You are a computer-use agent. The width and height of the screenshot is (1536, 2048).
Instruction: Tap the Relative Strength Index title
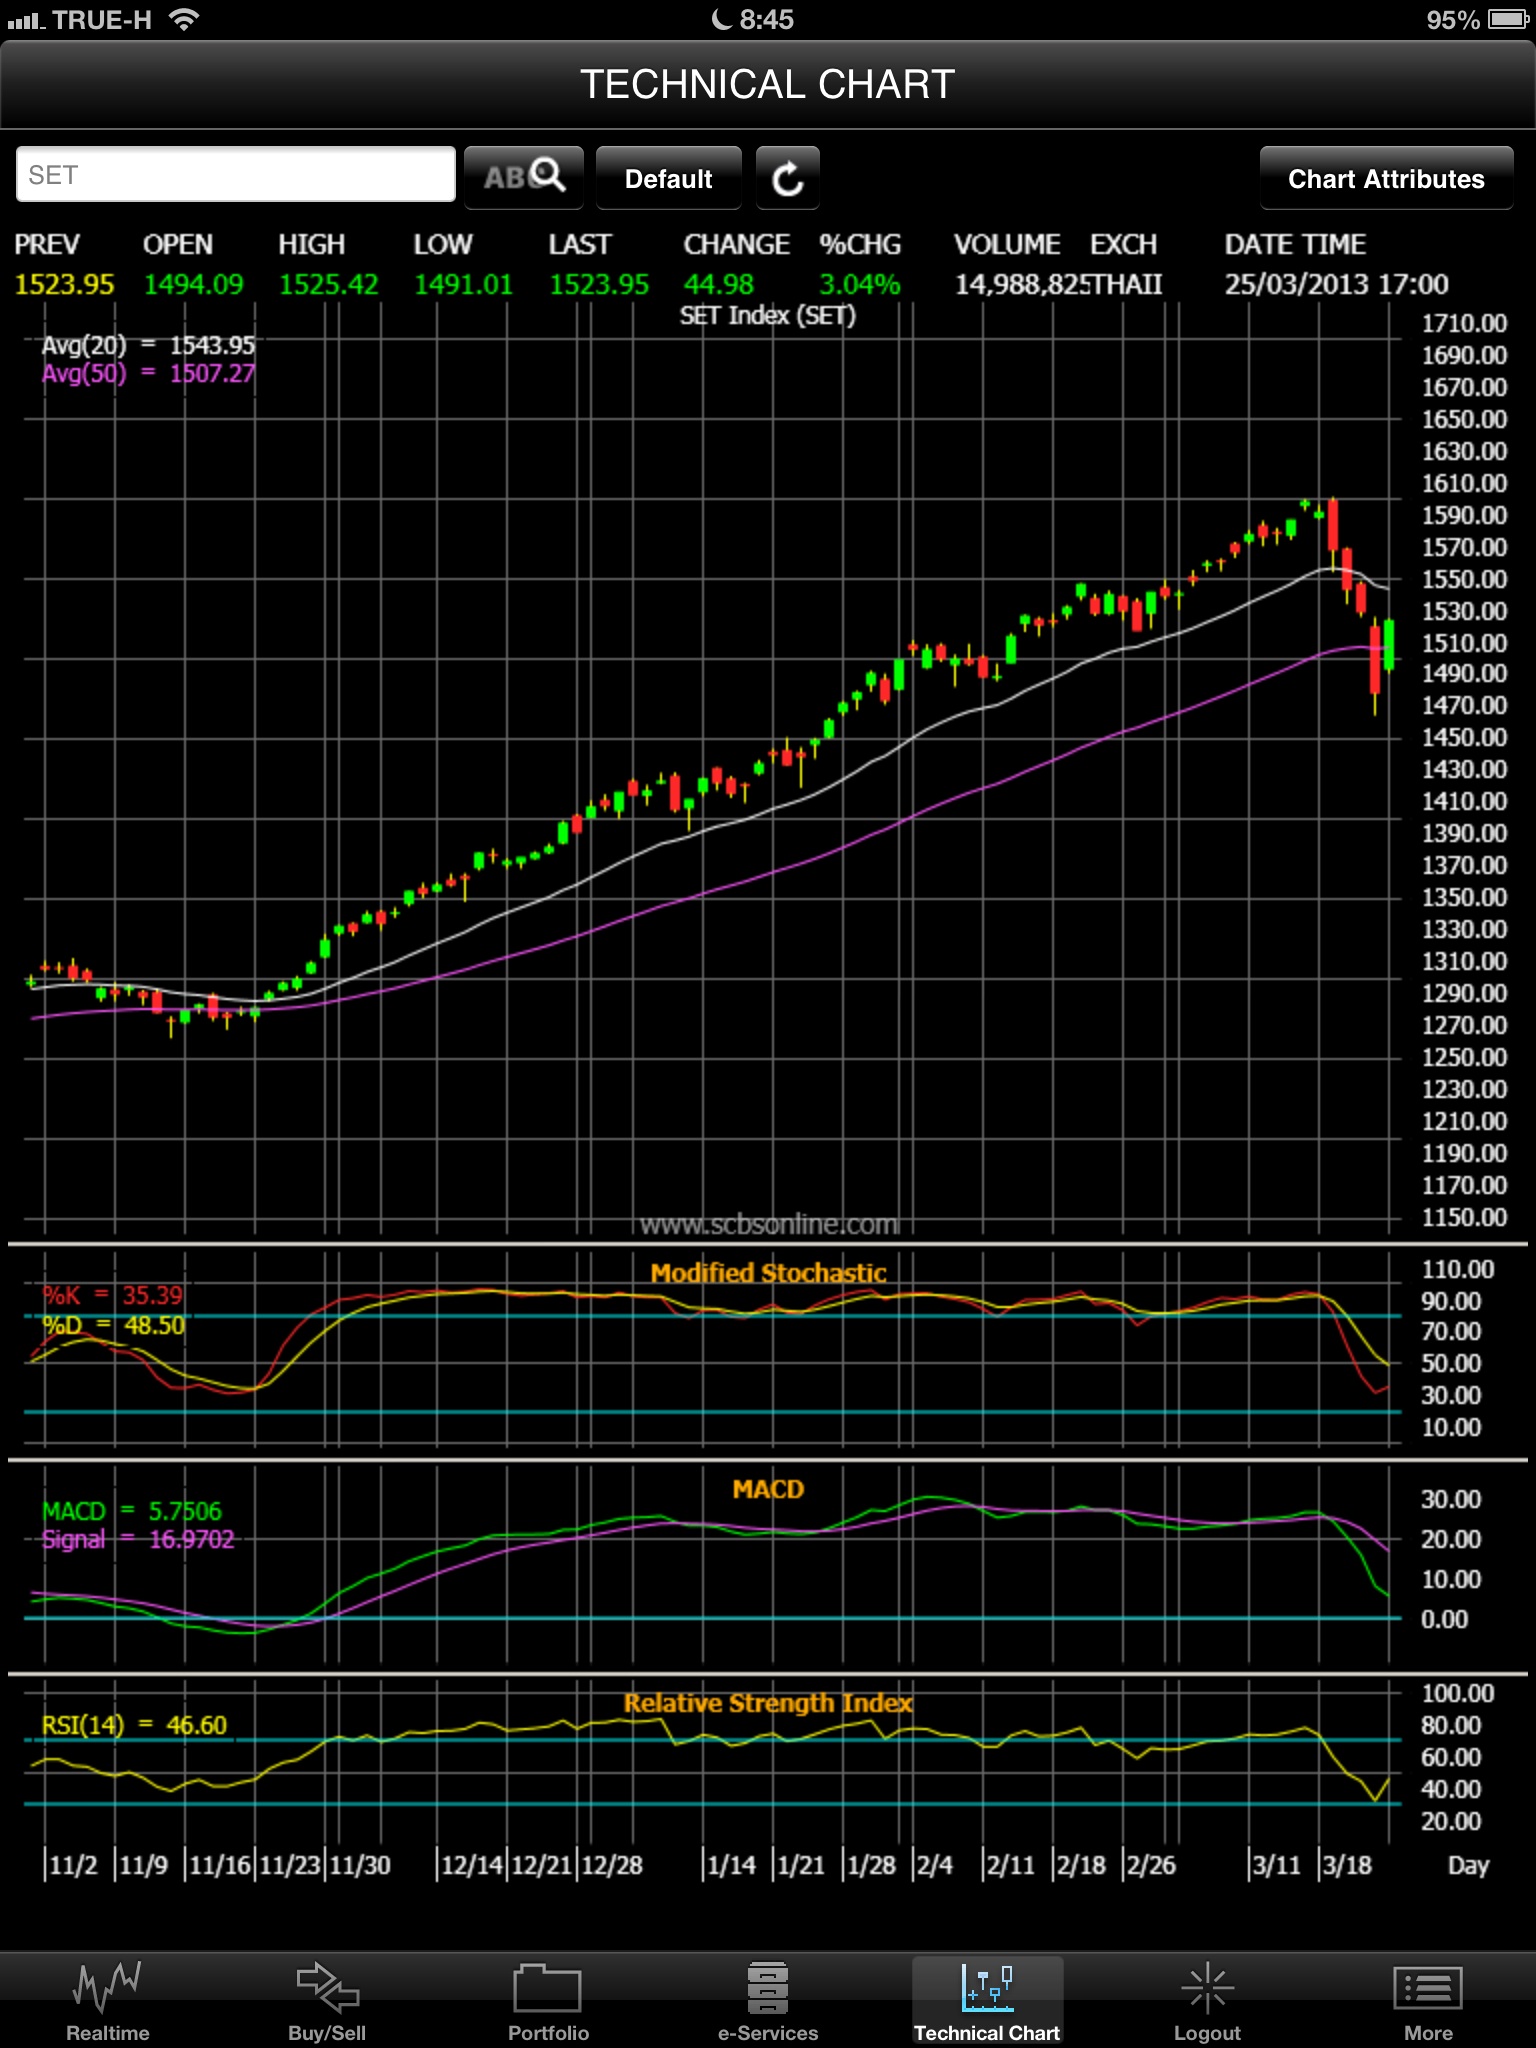(x=768, y=1703)
